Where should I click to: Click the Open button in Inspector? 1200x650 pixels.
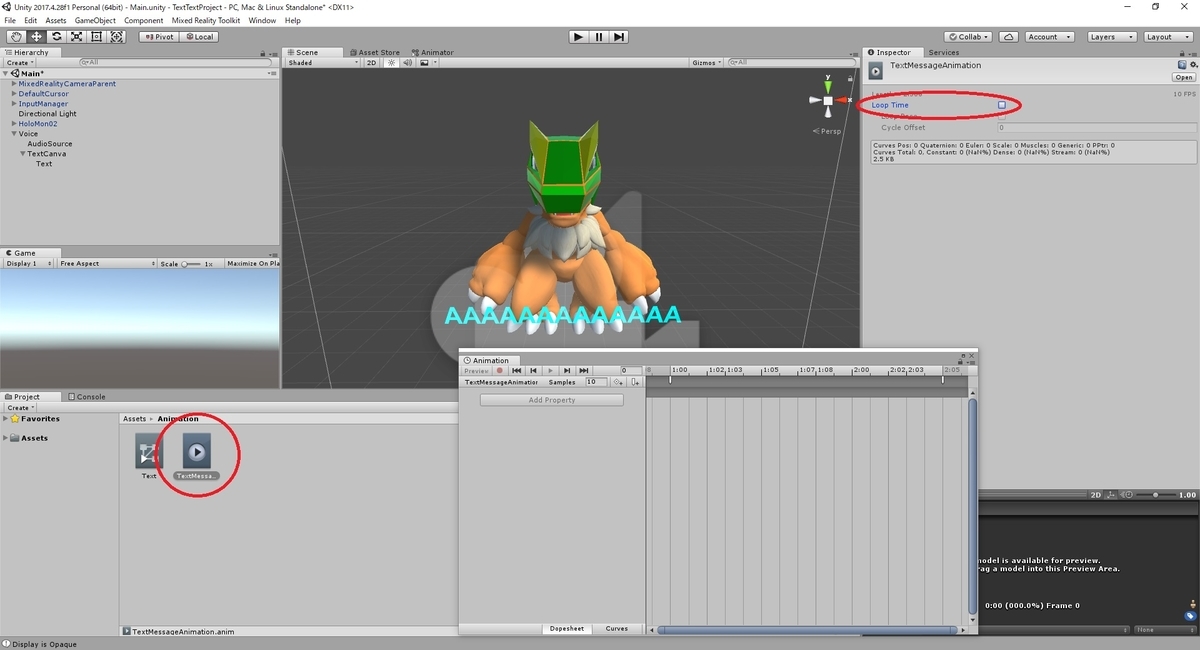click(1184, 77)
